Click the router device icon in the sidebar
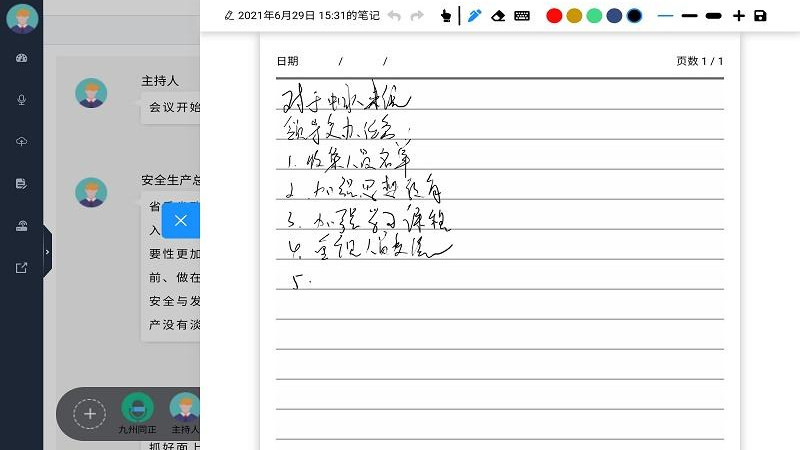The width and height of the screenshot is (800, 450). 21,226
